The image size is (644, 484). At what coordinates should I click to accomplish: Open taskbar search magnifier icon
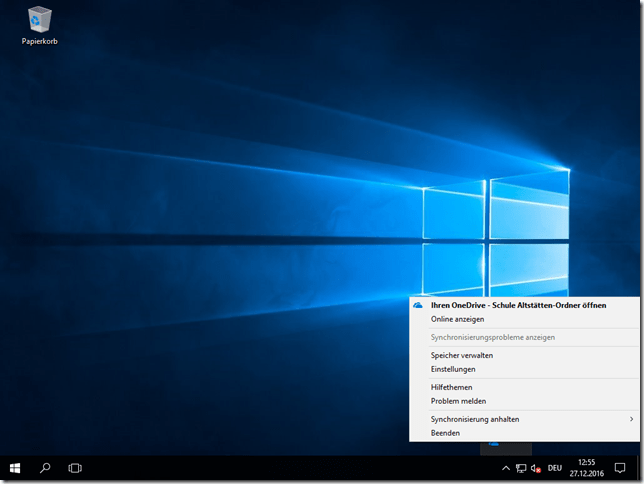click(x=45, y=467)
